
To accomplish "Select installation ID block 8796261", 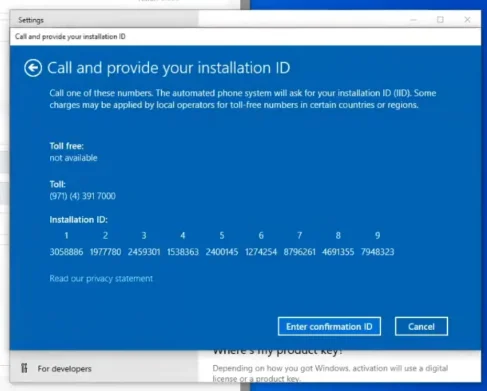I will pos(299,252).
